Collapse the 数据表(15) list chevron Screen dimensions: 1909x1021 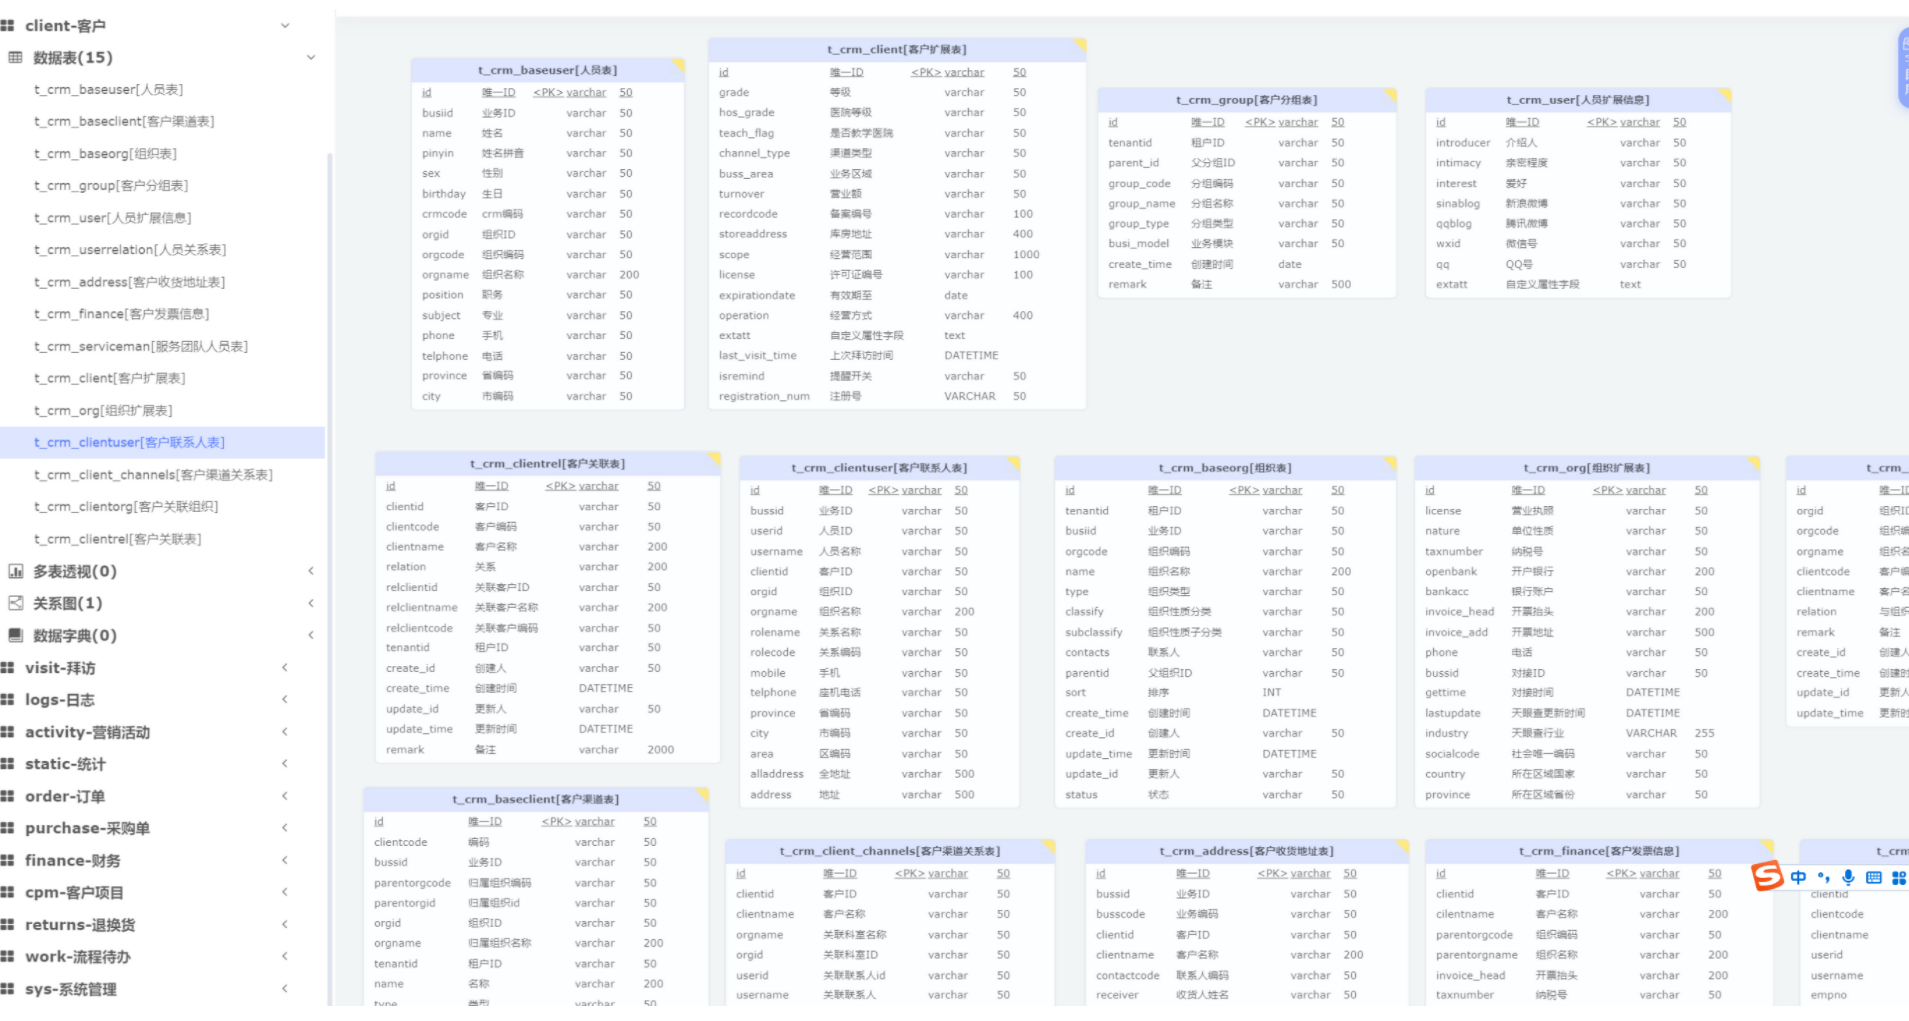(311, 58)
